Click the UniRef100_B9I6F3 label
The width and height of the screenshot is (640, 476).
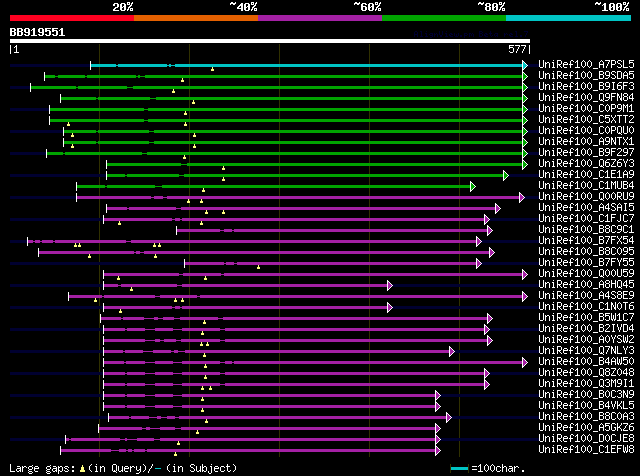pos(586,86)
